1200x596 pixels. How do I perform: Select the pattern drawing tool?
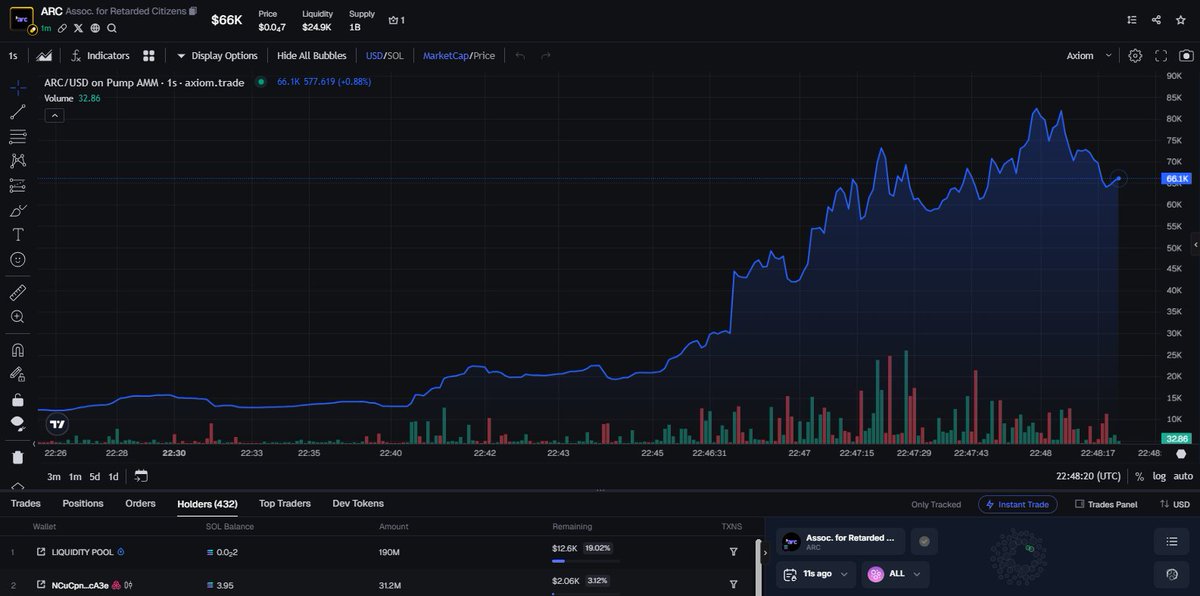pos(18,160)
